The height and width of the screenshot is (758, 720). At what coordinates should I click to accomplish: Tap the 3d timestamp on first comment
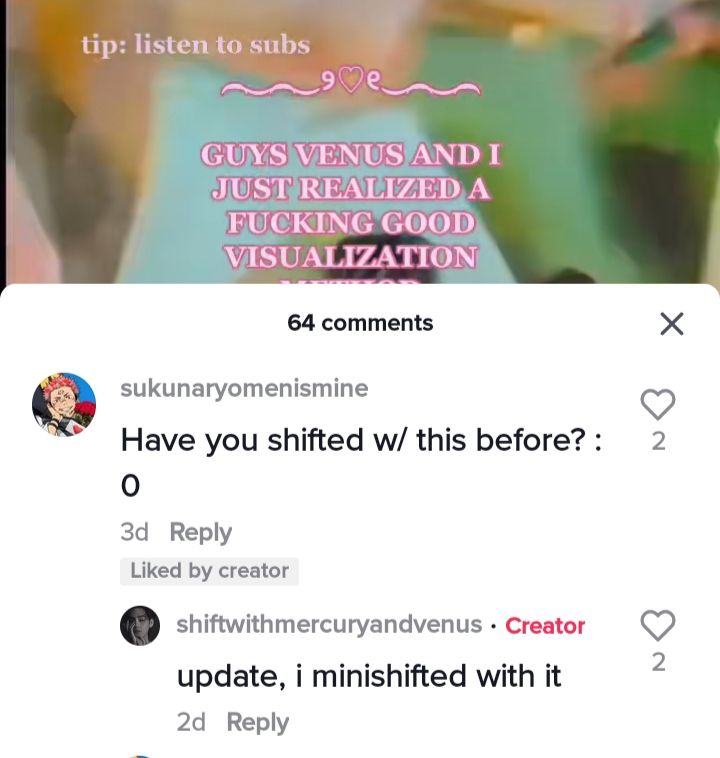[x=134, y=532]
